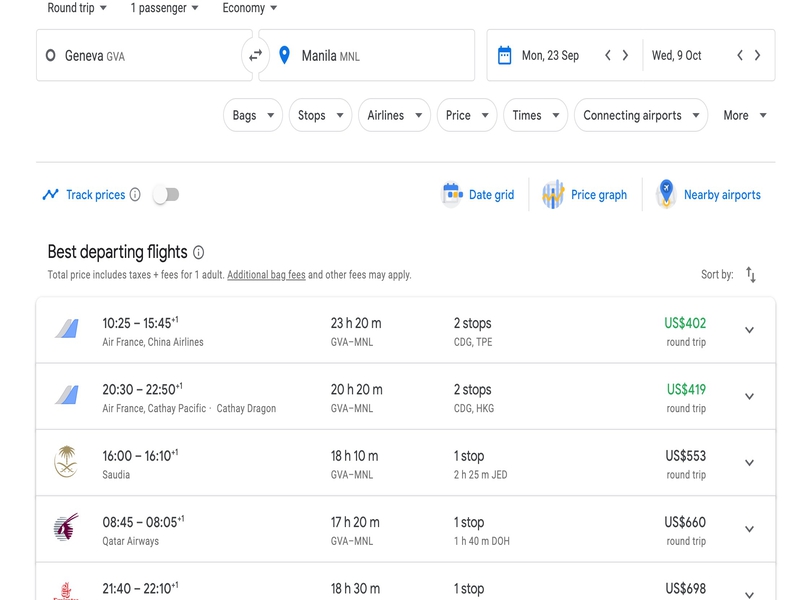Image resolution: width=800 pixels, height=600 pixels.
Task: Go to previous departure date
Action: tap(608, 55)
